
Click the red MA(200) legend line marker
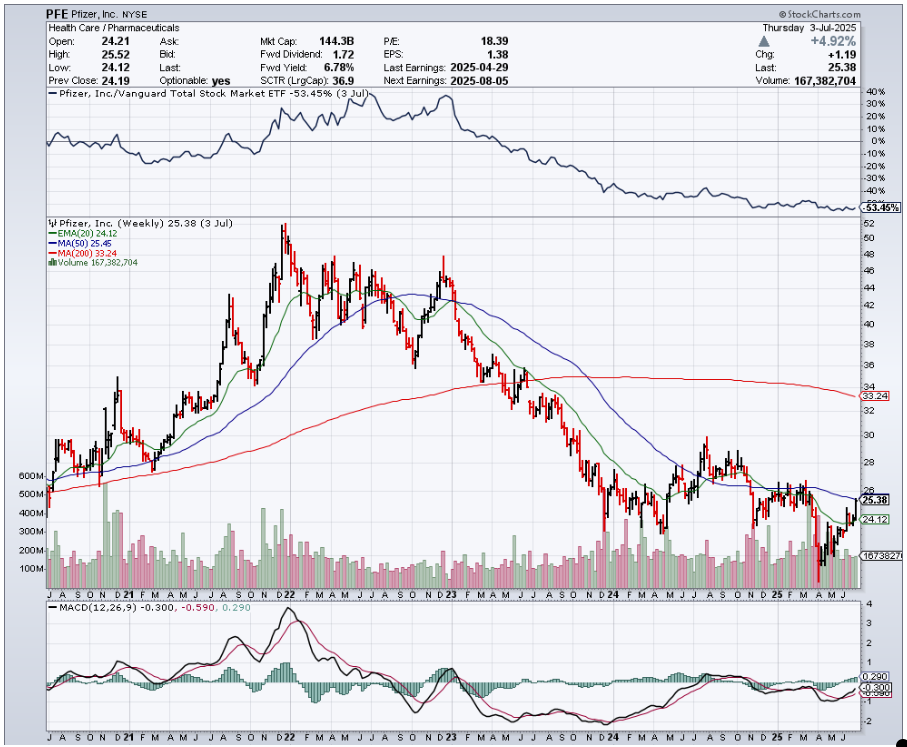click(53, 253)
